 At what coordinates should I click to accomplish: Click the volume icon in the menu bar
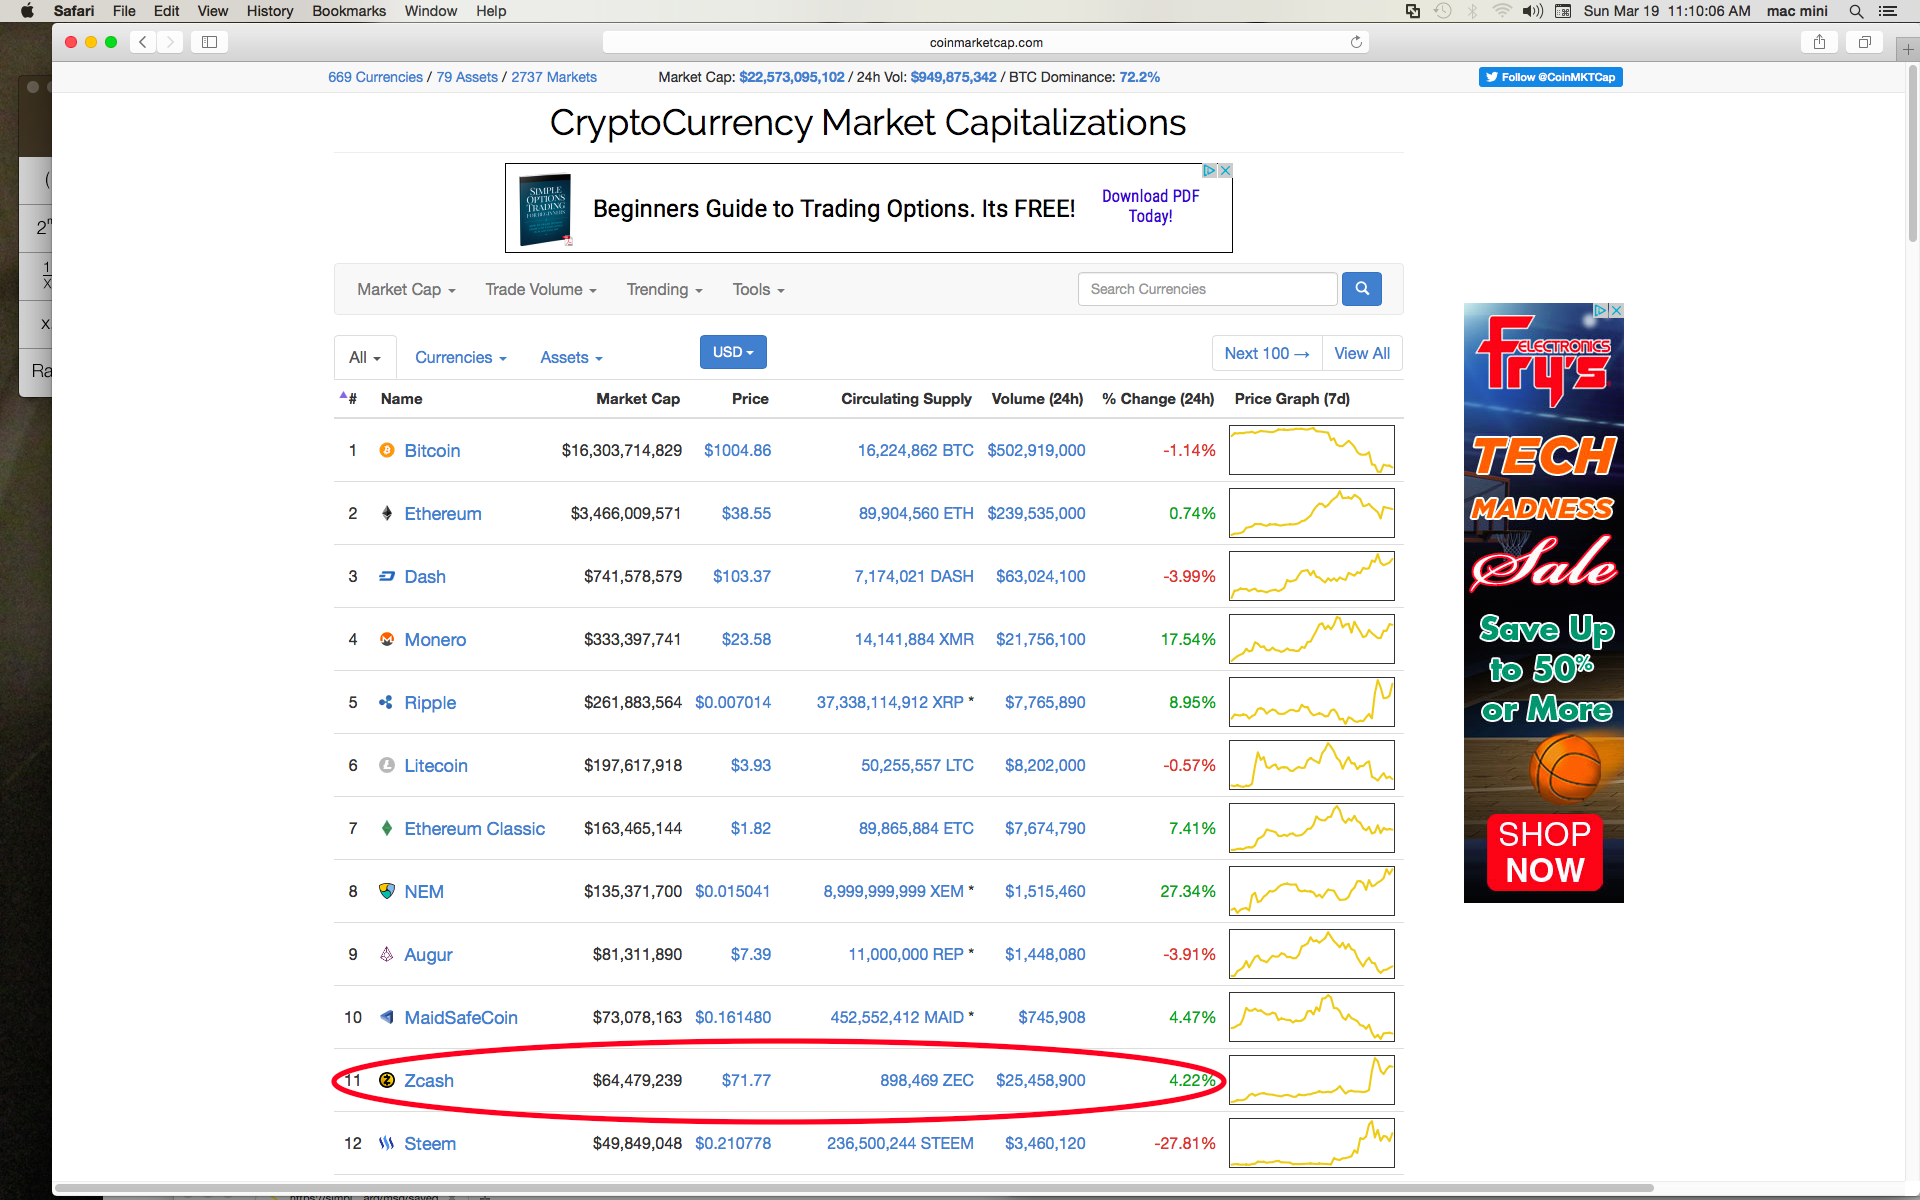[x=1532, y=11]
